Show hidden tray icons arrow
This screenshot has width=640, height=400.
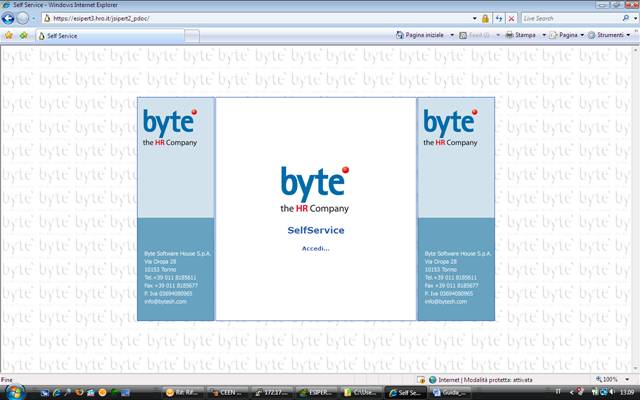(x=571, y=392)
